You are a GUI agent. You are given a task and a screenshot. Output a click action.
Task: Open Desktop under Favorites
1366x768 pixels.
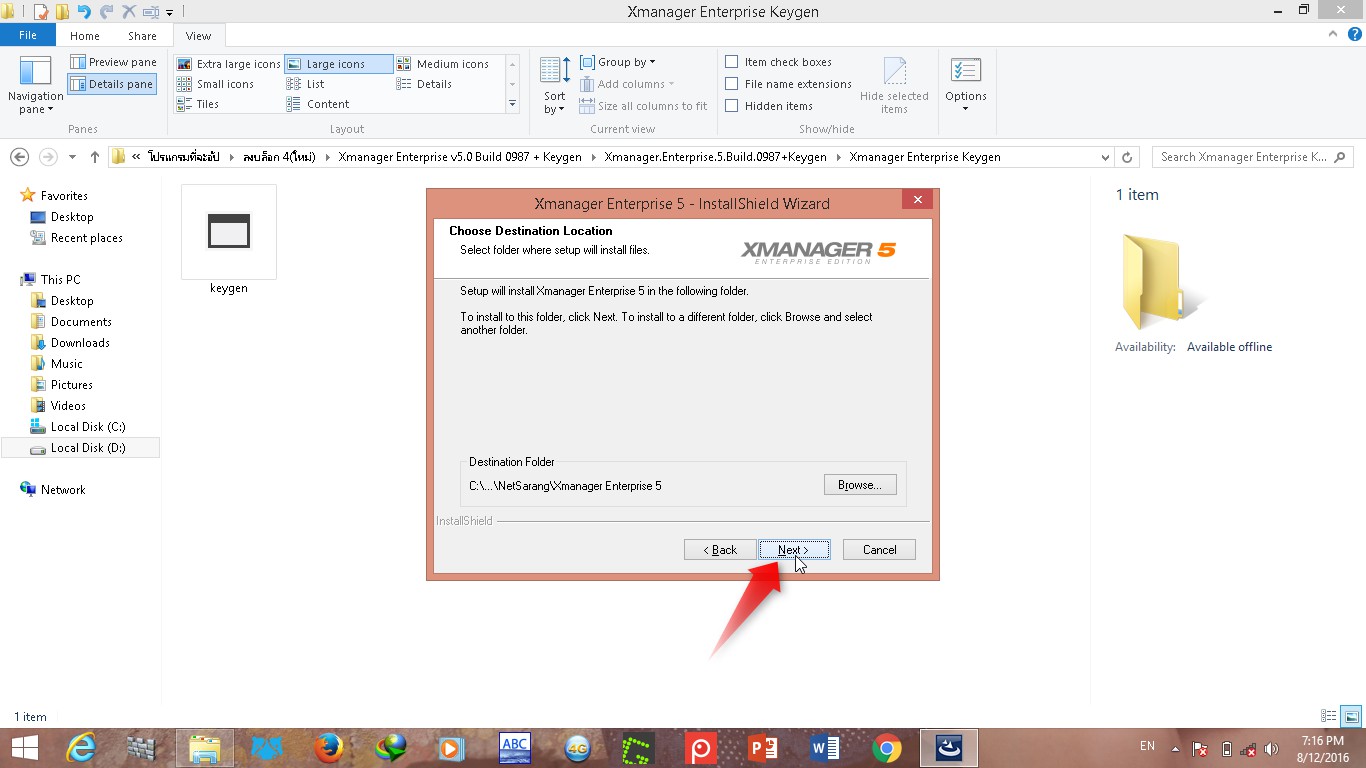click(72, 217)
